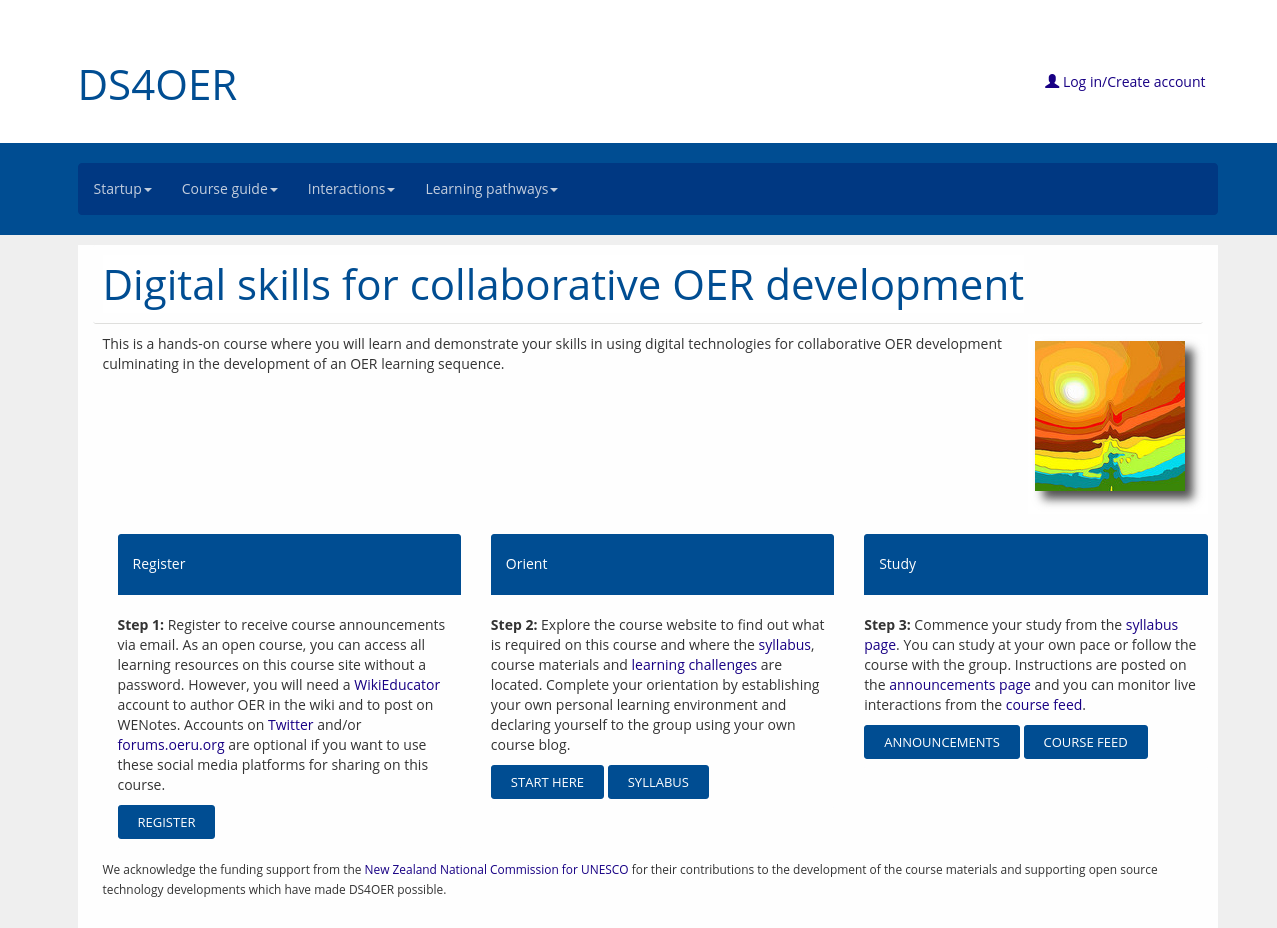The width and height of the screenshot is (1277, 928).
Task: Click the COURSE FEED button
Action: (1086, 742)
